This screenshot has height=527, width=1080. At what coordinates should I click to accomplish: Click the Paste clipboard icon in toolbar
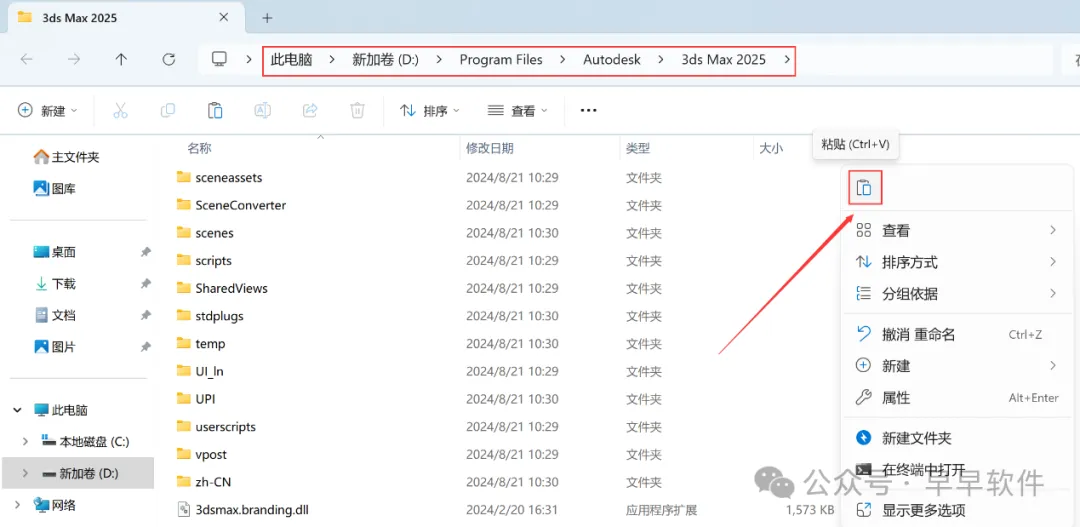215,110
